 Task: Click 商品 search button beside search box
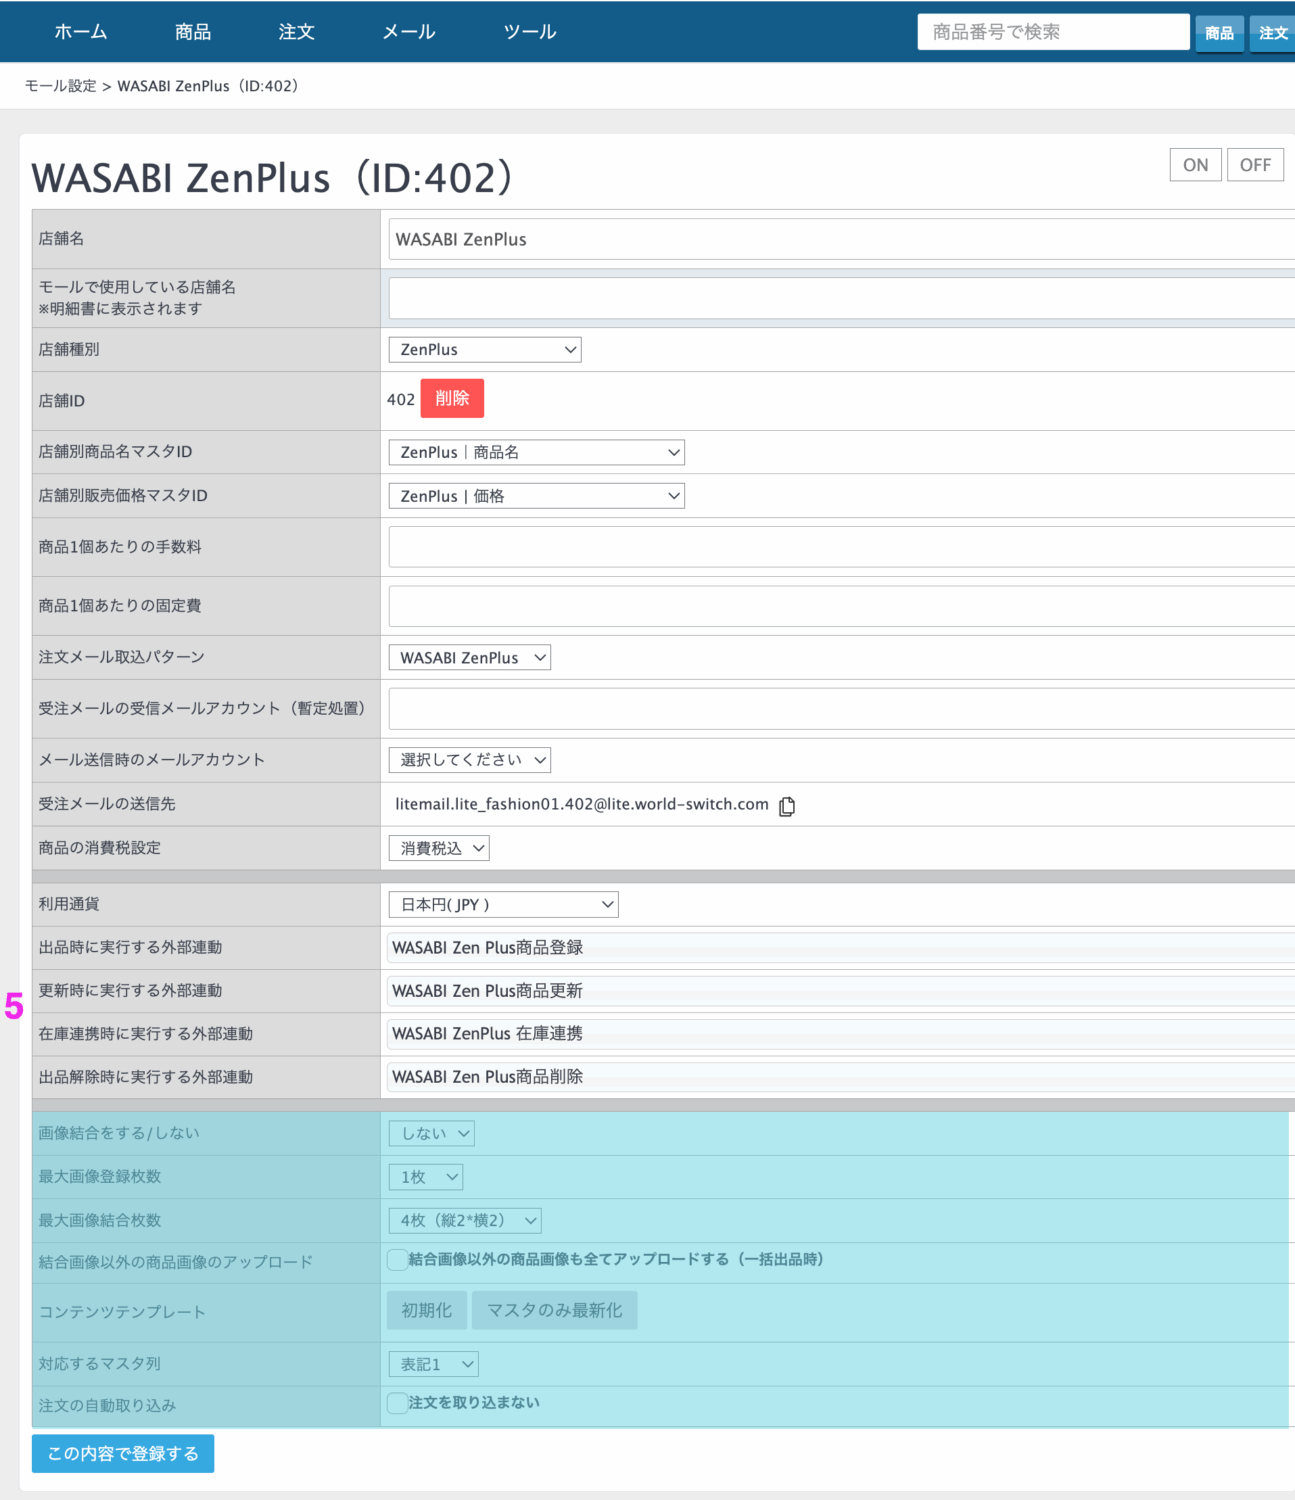click(x=1219, y=33)
